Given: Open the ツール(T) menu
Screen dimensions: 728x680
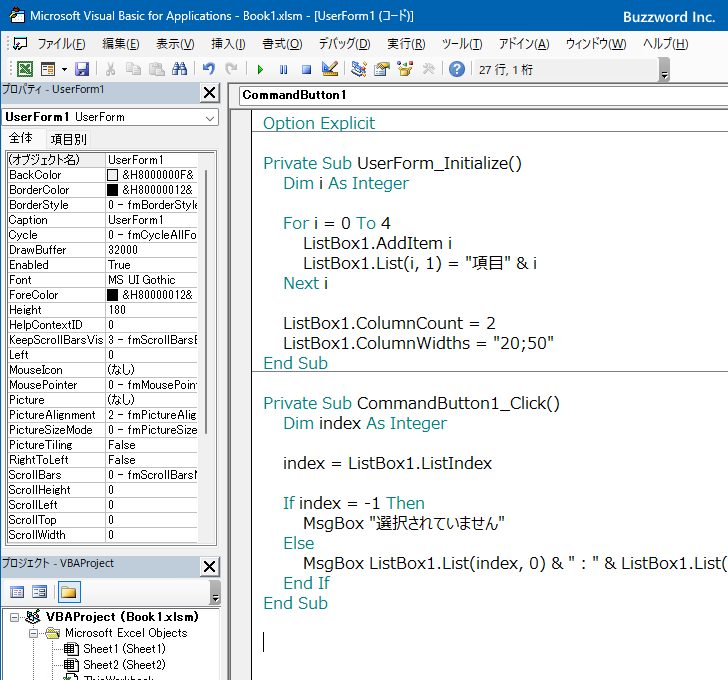Looking at the screenshot, I should (x=462, y=44).
